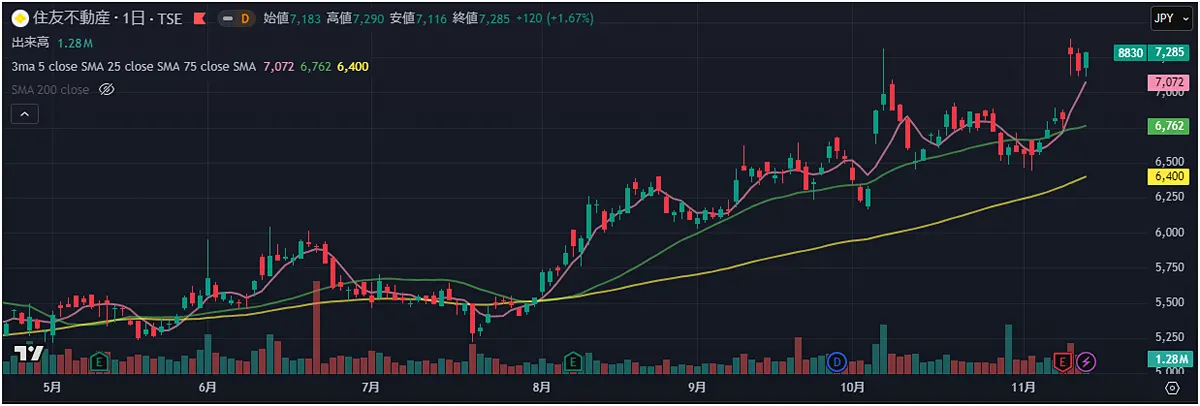Click the SMA 200 close legend label
Viewport: 1200px width, 406px height.
coord(50,90)
